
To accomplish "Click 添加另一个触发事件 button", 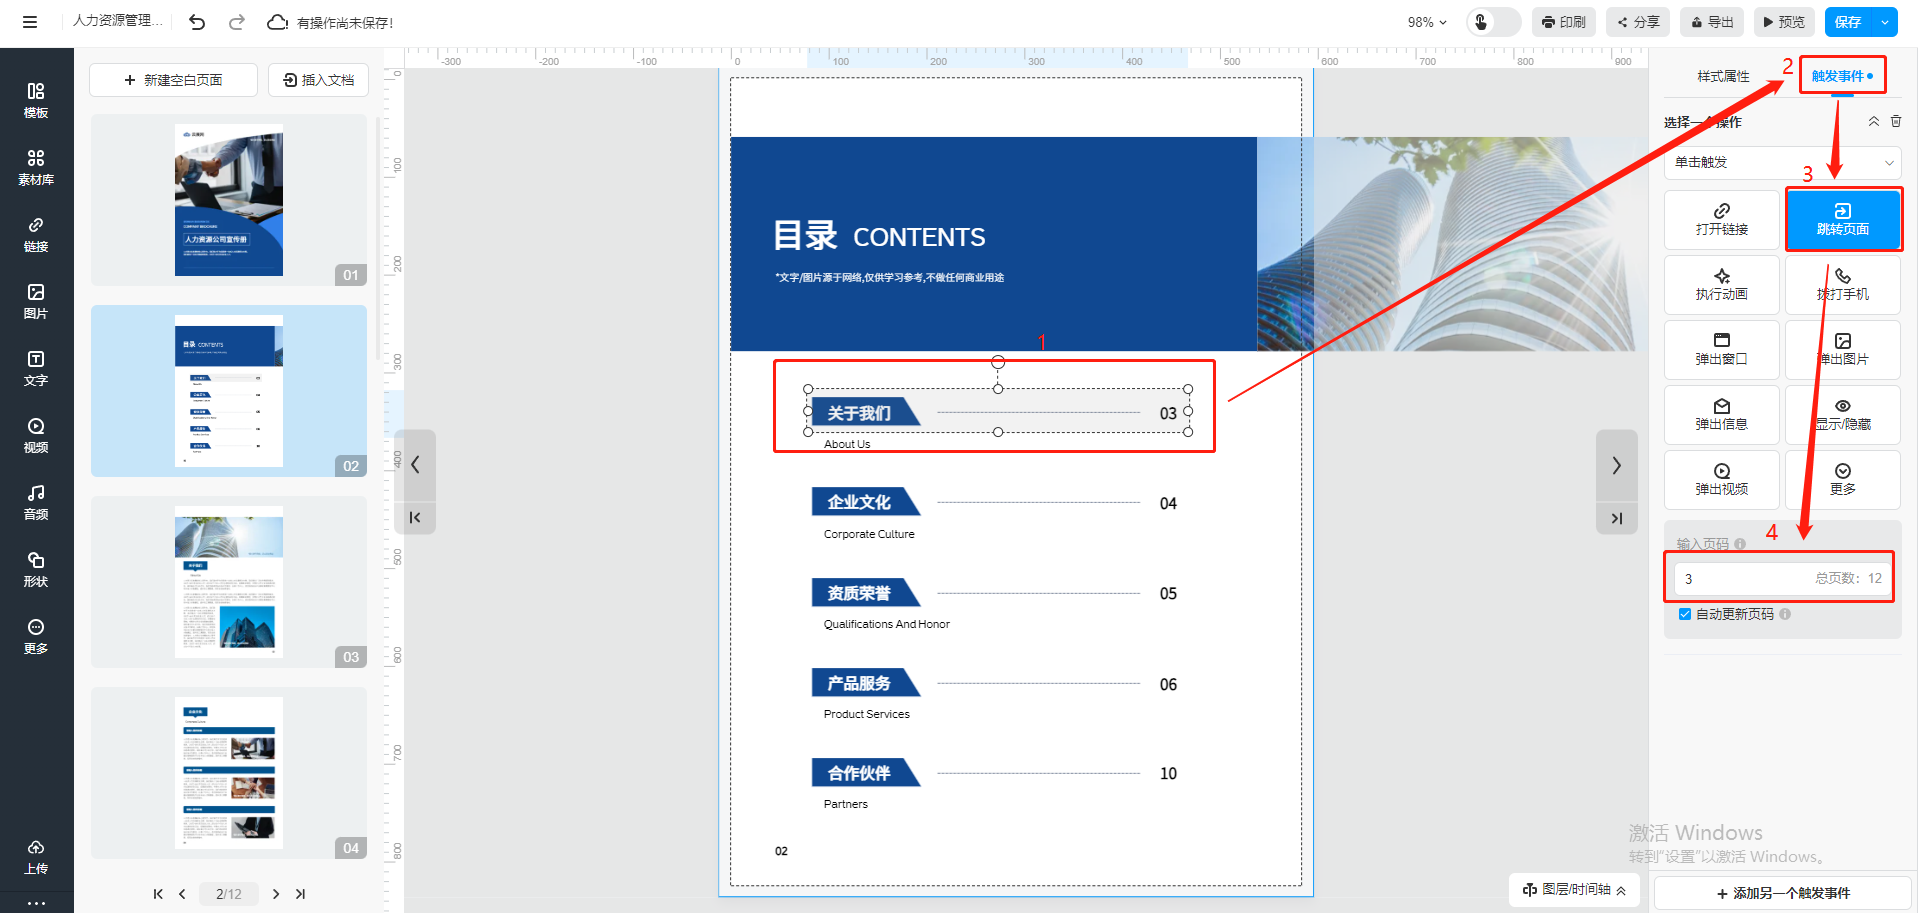I will coord(1783,893).
